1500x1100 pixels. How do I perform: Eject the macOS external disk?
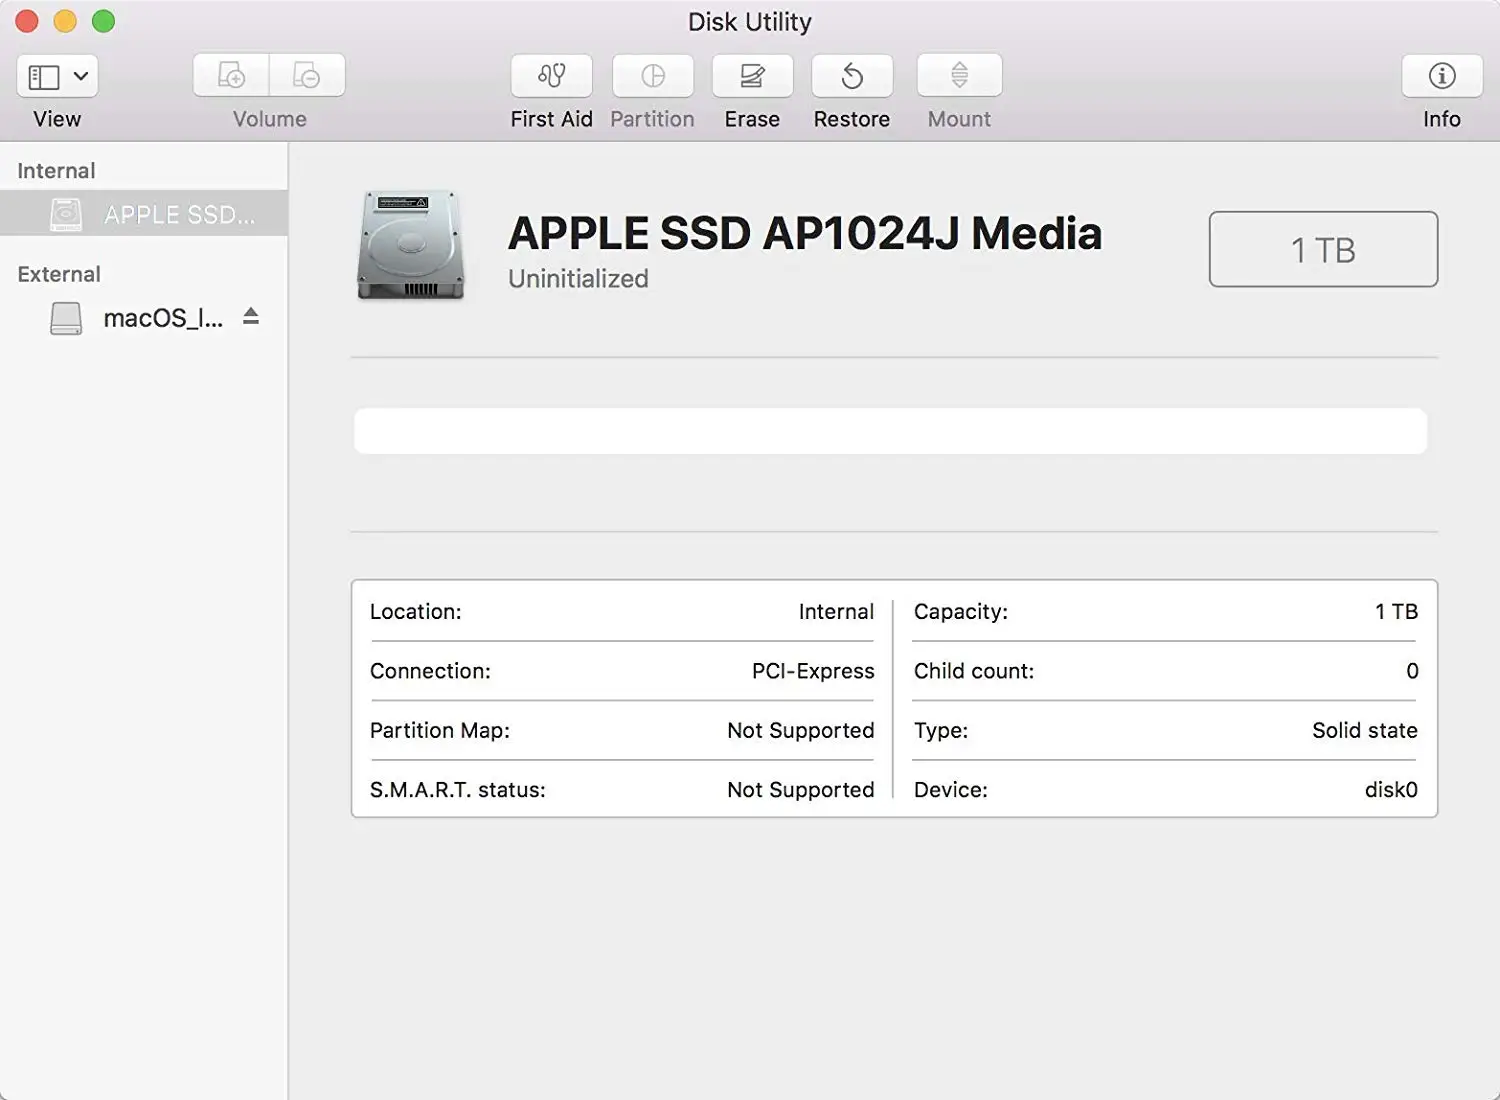251,317
